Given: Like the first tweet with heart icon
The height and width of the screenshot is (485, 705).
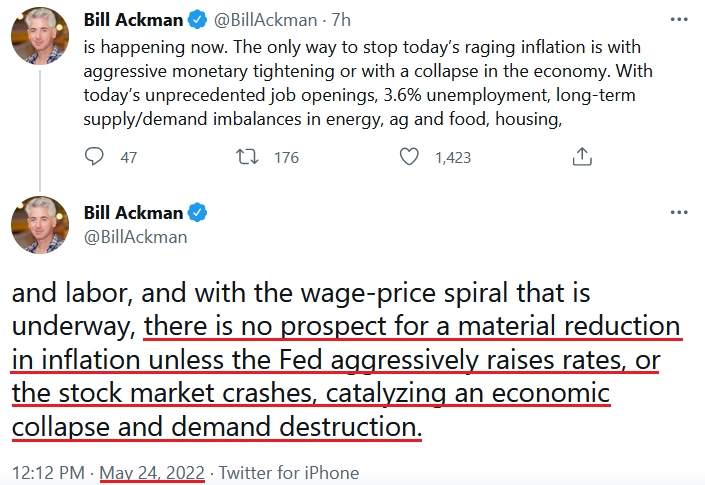Looking at the screenshot, I should [x=409, y=157].
